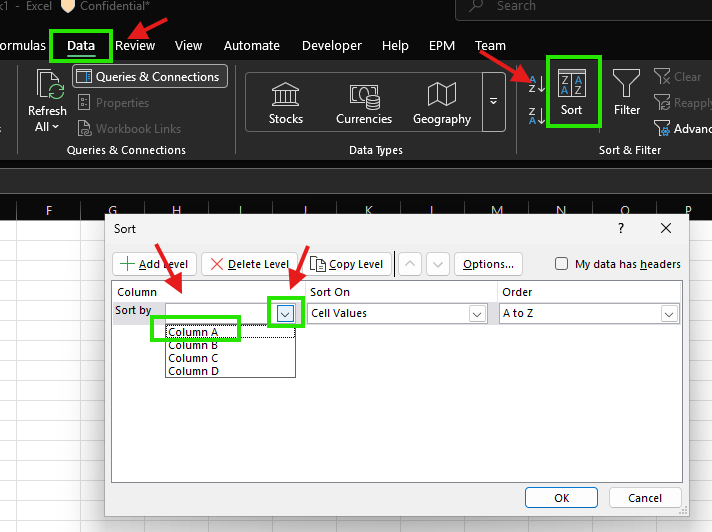Toggle the Filter funnel
Screen dimensions: 712x532
coord(627,92)
